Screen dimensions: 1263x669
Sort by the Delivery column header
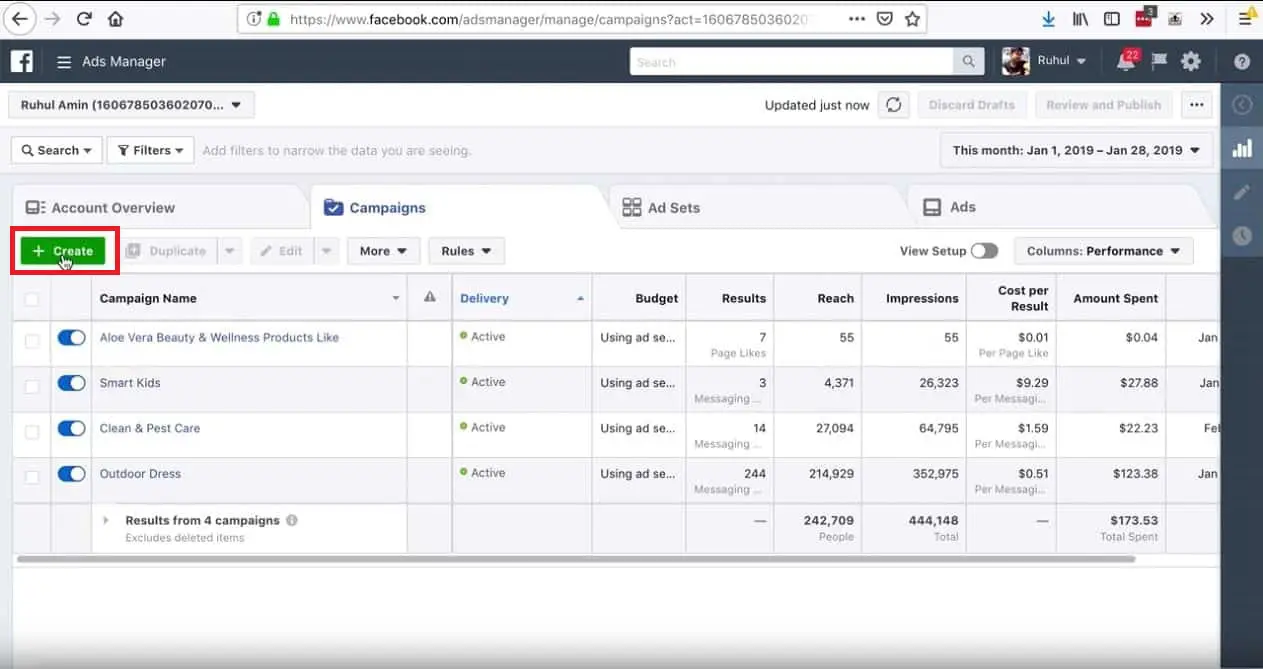point(521,298)
